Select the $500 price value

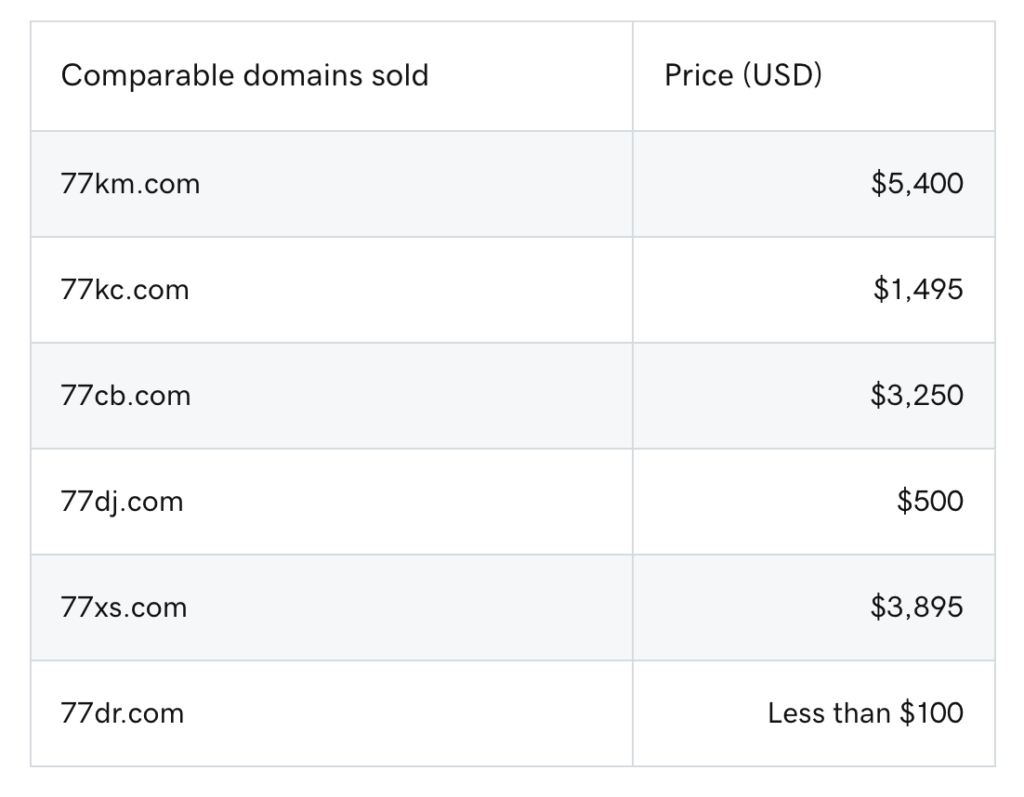point(930,501)
